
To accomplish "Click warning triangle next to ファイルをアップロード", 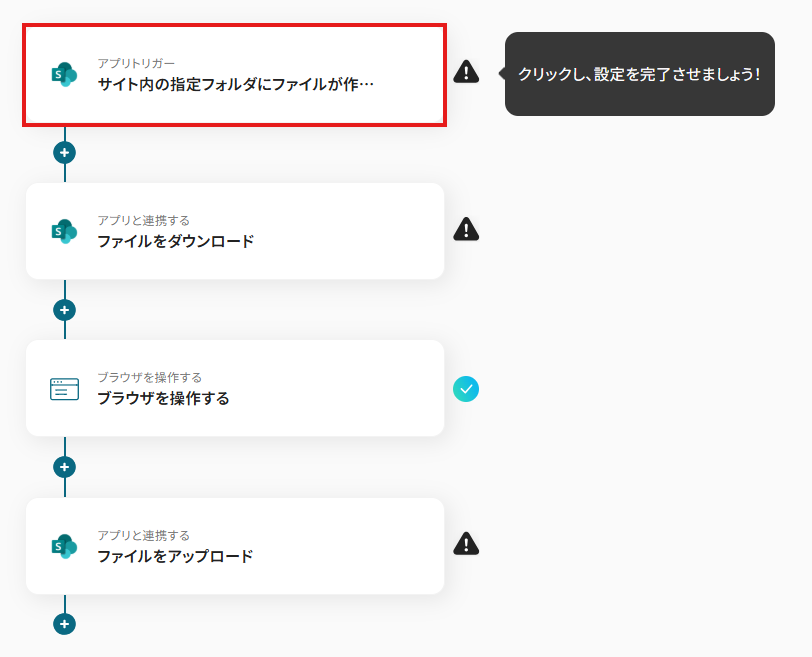I will [x=466, y=544].
